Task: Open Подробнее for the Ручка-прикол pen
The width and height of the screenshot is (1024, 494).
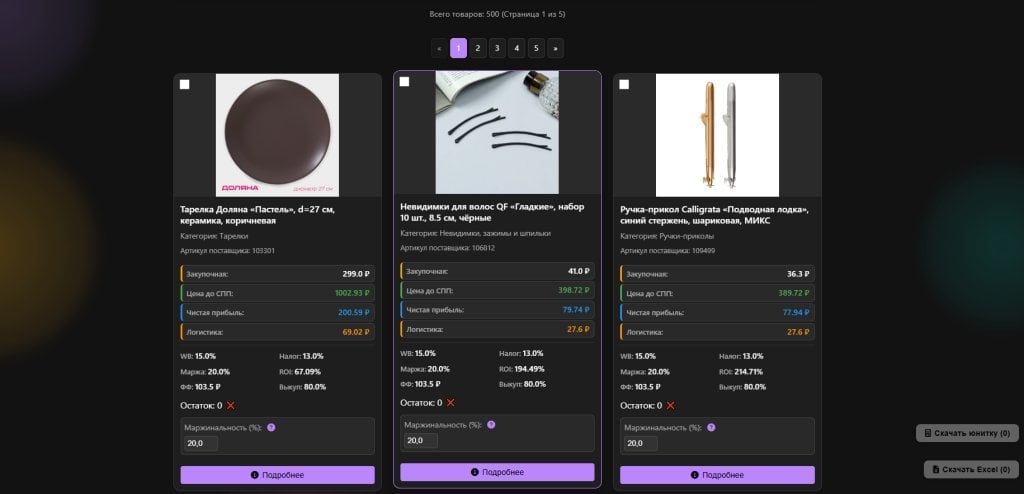Action: click(x=717, y=475)
